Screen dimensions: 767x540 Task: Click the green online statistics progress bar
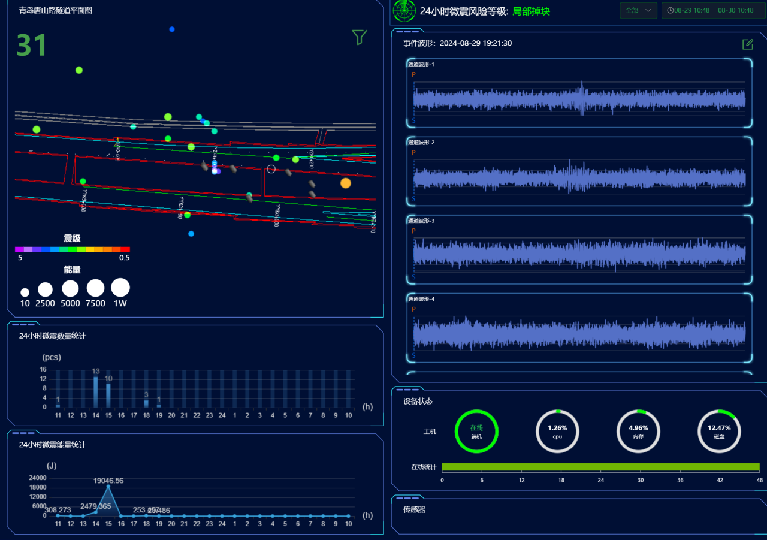tap(600, 467)
